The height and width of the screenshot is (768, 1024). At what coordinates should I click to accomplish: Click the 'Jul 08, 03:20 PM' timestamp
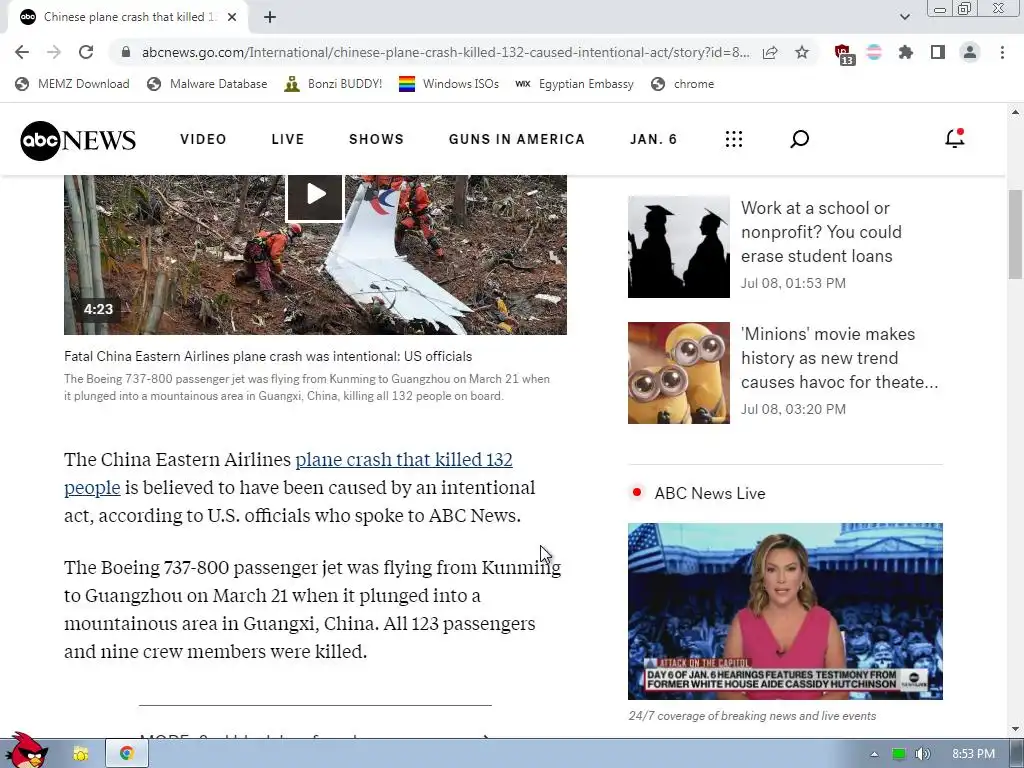click(793, 409)
